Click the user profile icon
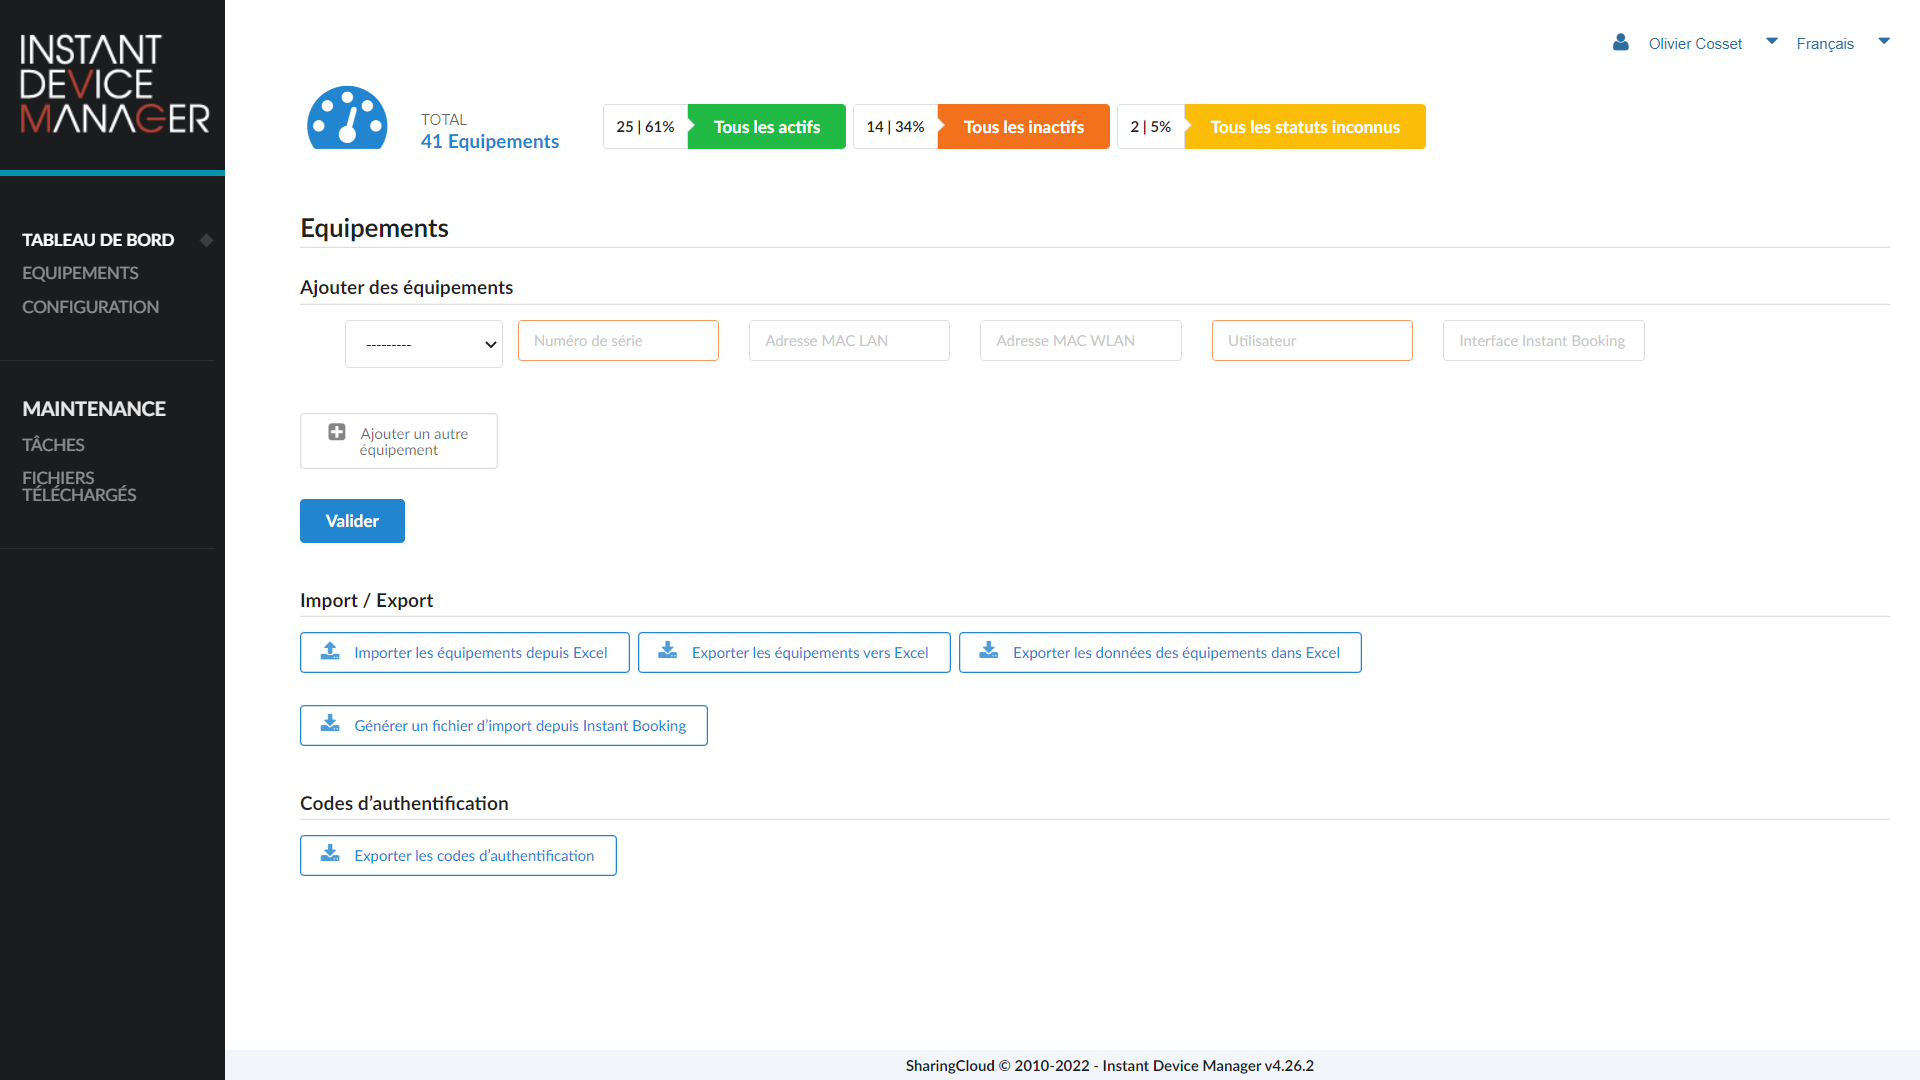This screenshot has width=1920, height=1080. point(1621,43)
